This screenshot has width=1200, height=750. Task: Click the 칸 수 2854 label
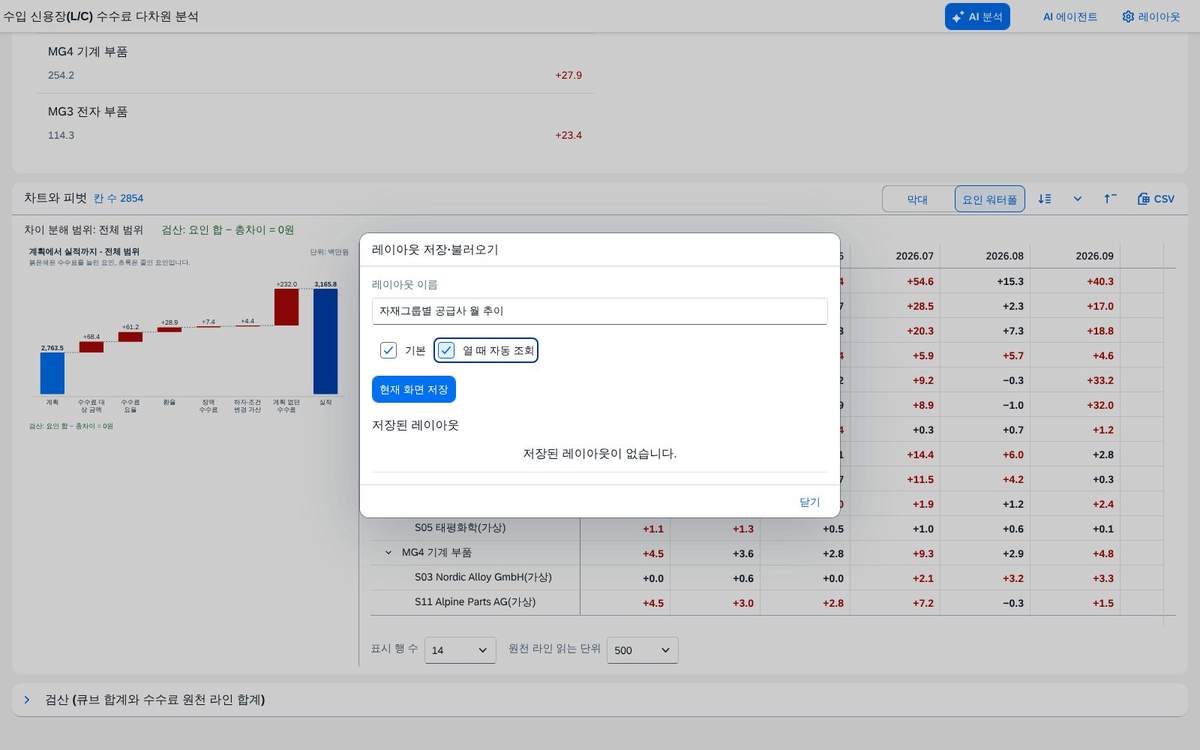118,199
